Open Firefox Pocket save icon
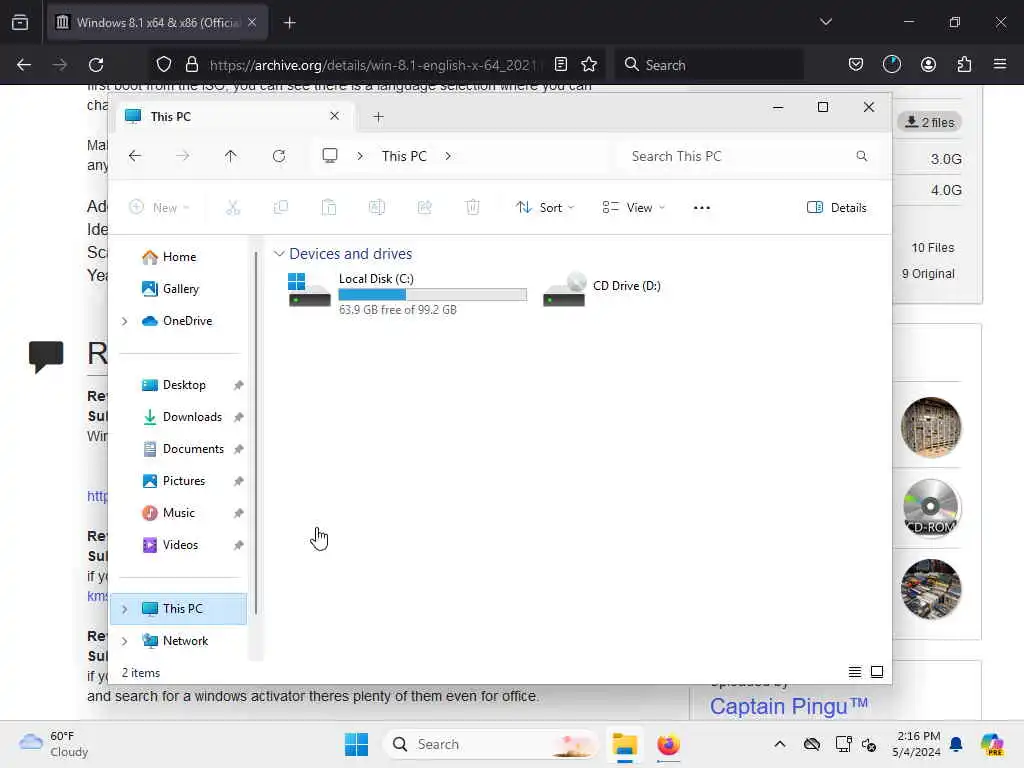 856,65
